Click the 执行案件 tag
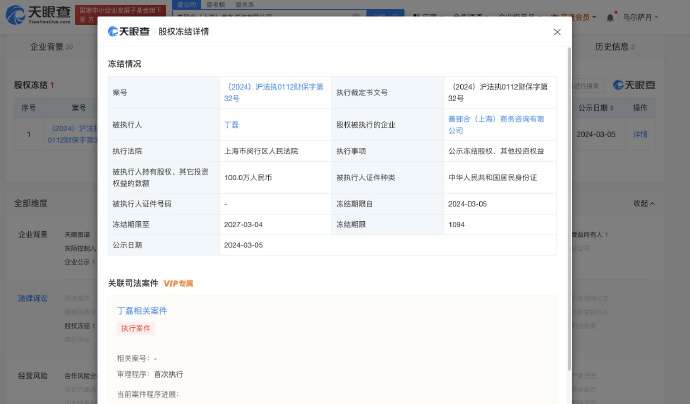Viewport: 690px width, 404px height. click(136, 328)
